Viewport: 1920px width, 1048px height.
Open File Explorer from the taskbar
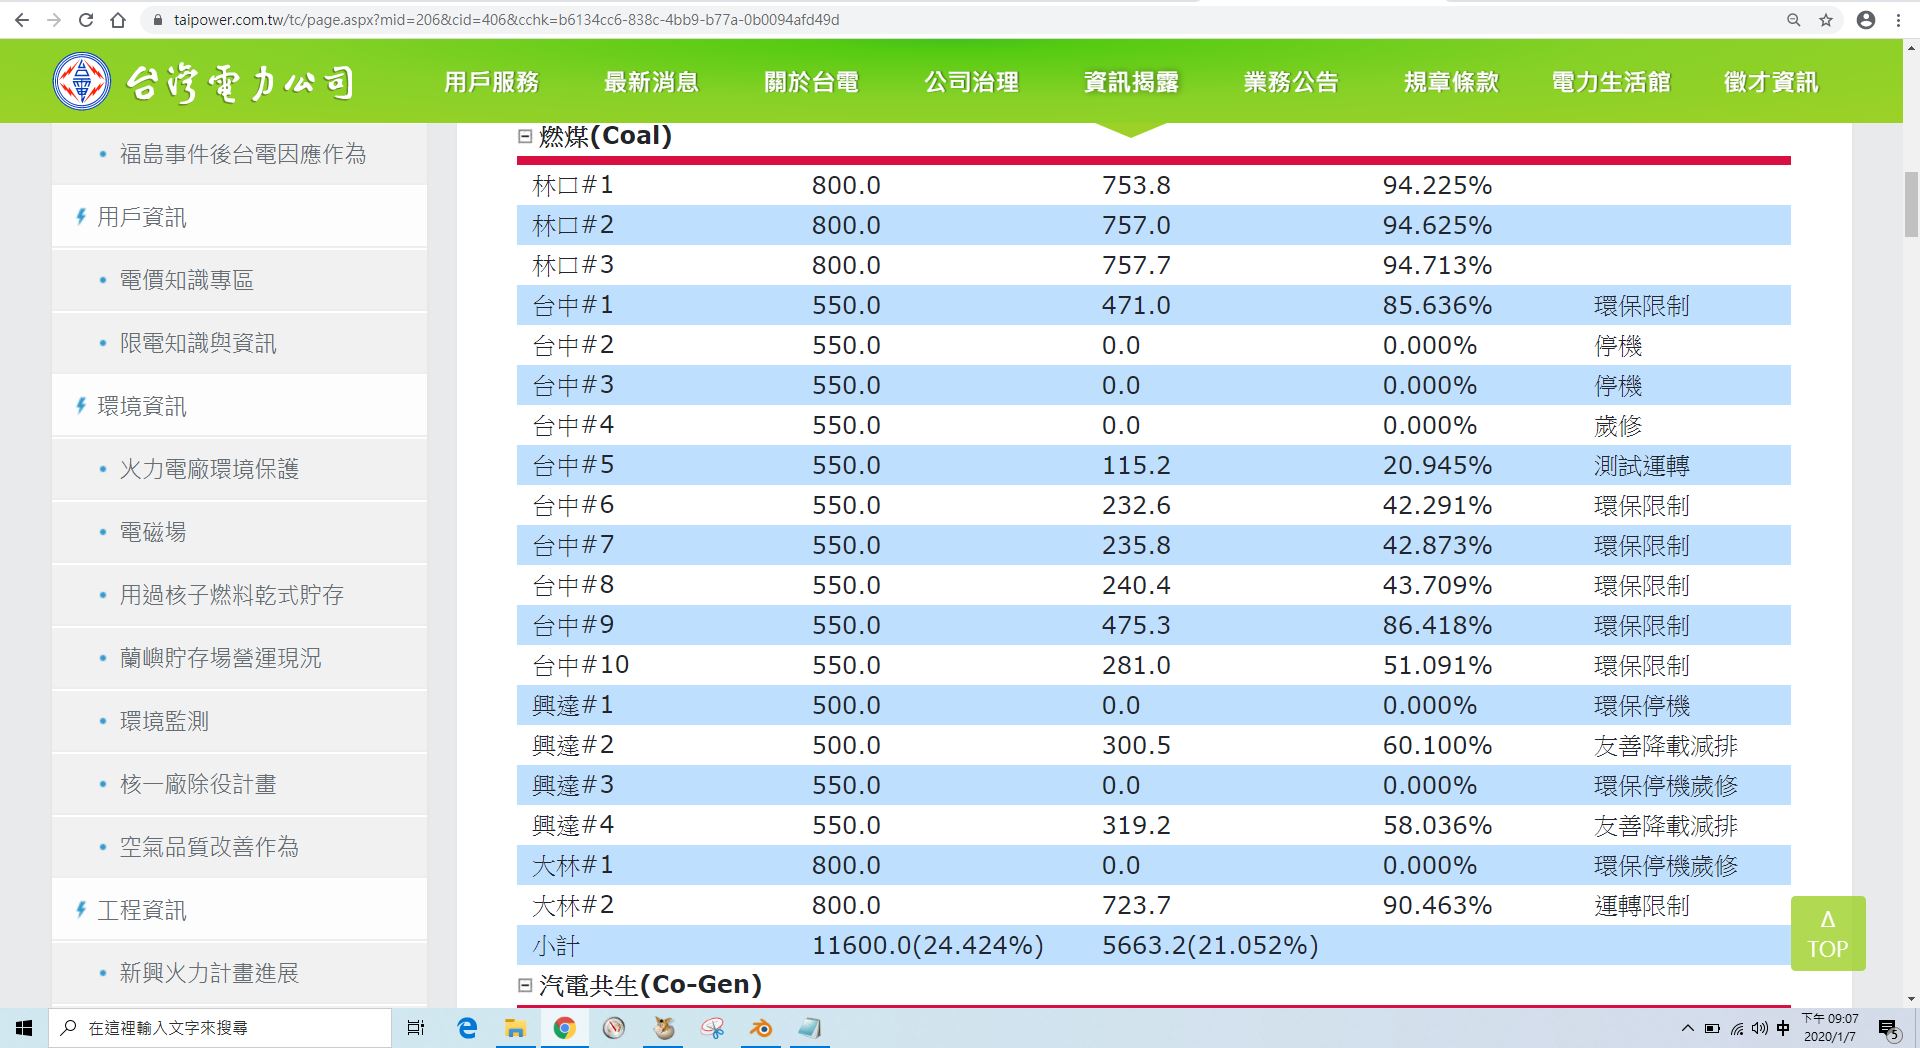point(515,1028)
